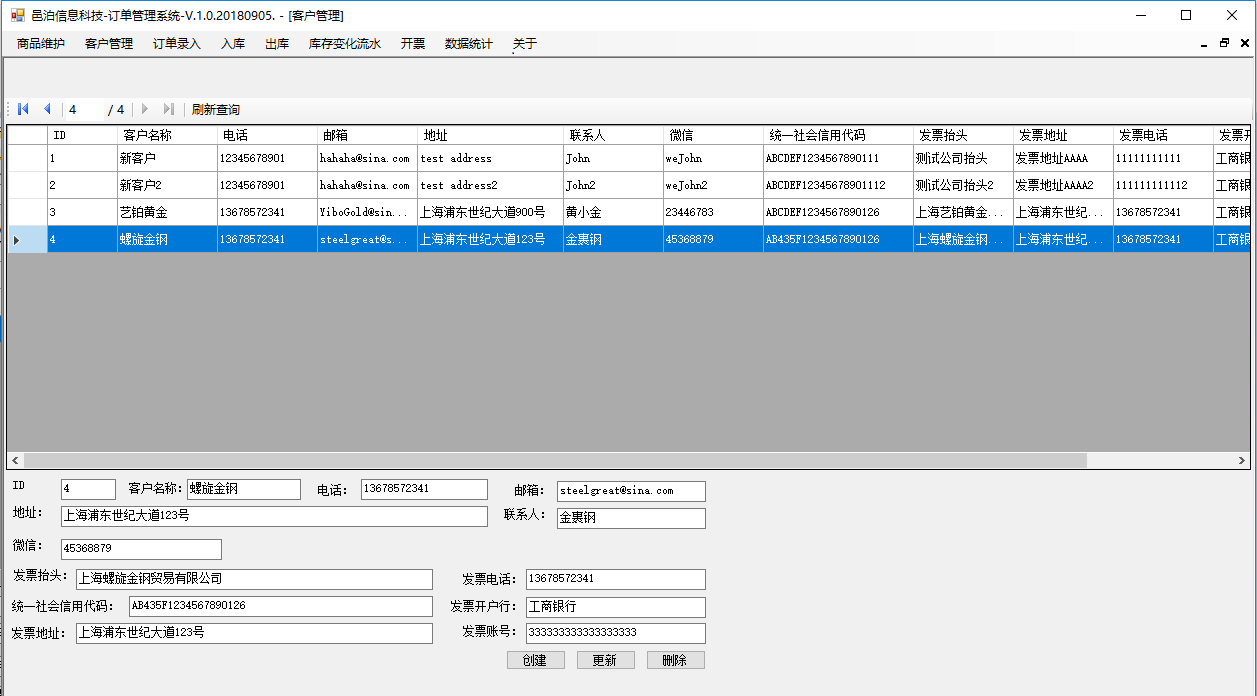Image resolution: width=1257 pixels, height=696 pixels.
Task: Click cell 'test address2'
Action: pos(490,186)
